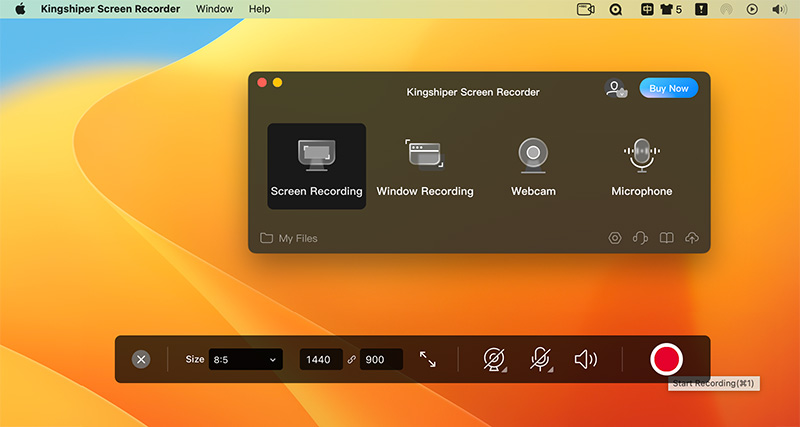Open Kingshiper Screen Recorder app menu
Image resolution: width=800 pixels, height=427 pixels.
(x=110, y=9)
